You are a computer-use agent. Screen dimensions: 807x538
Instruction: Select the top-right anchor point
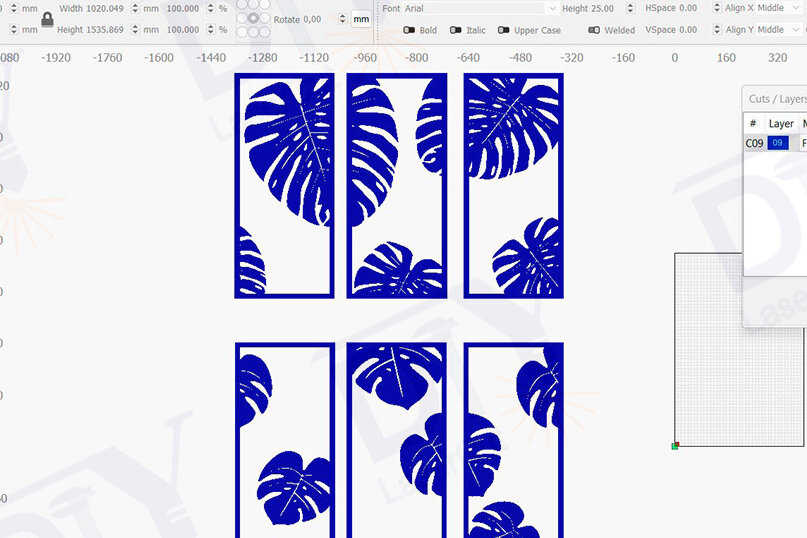click(266, 5)
